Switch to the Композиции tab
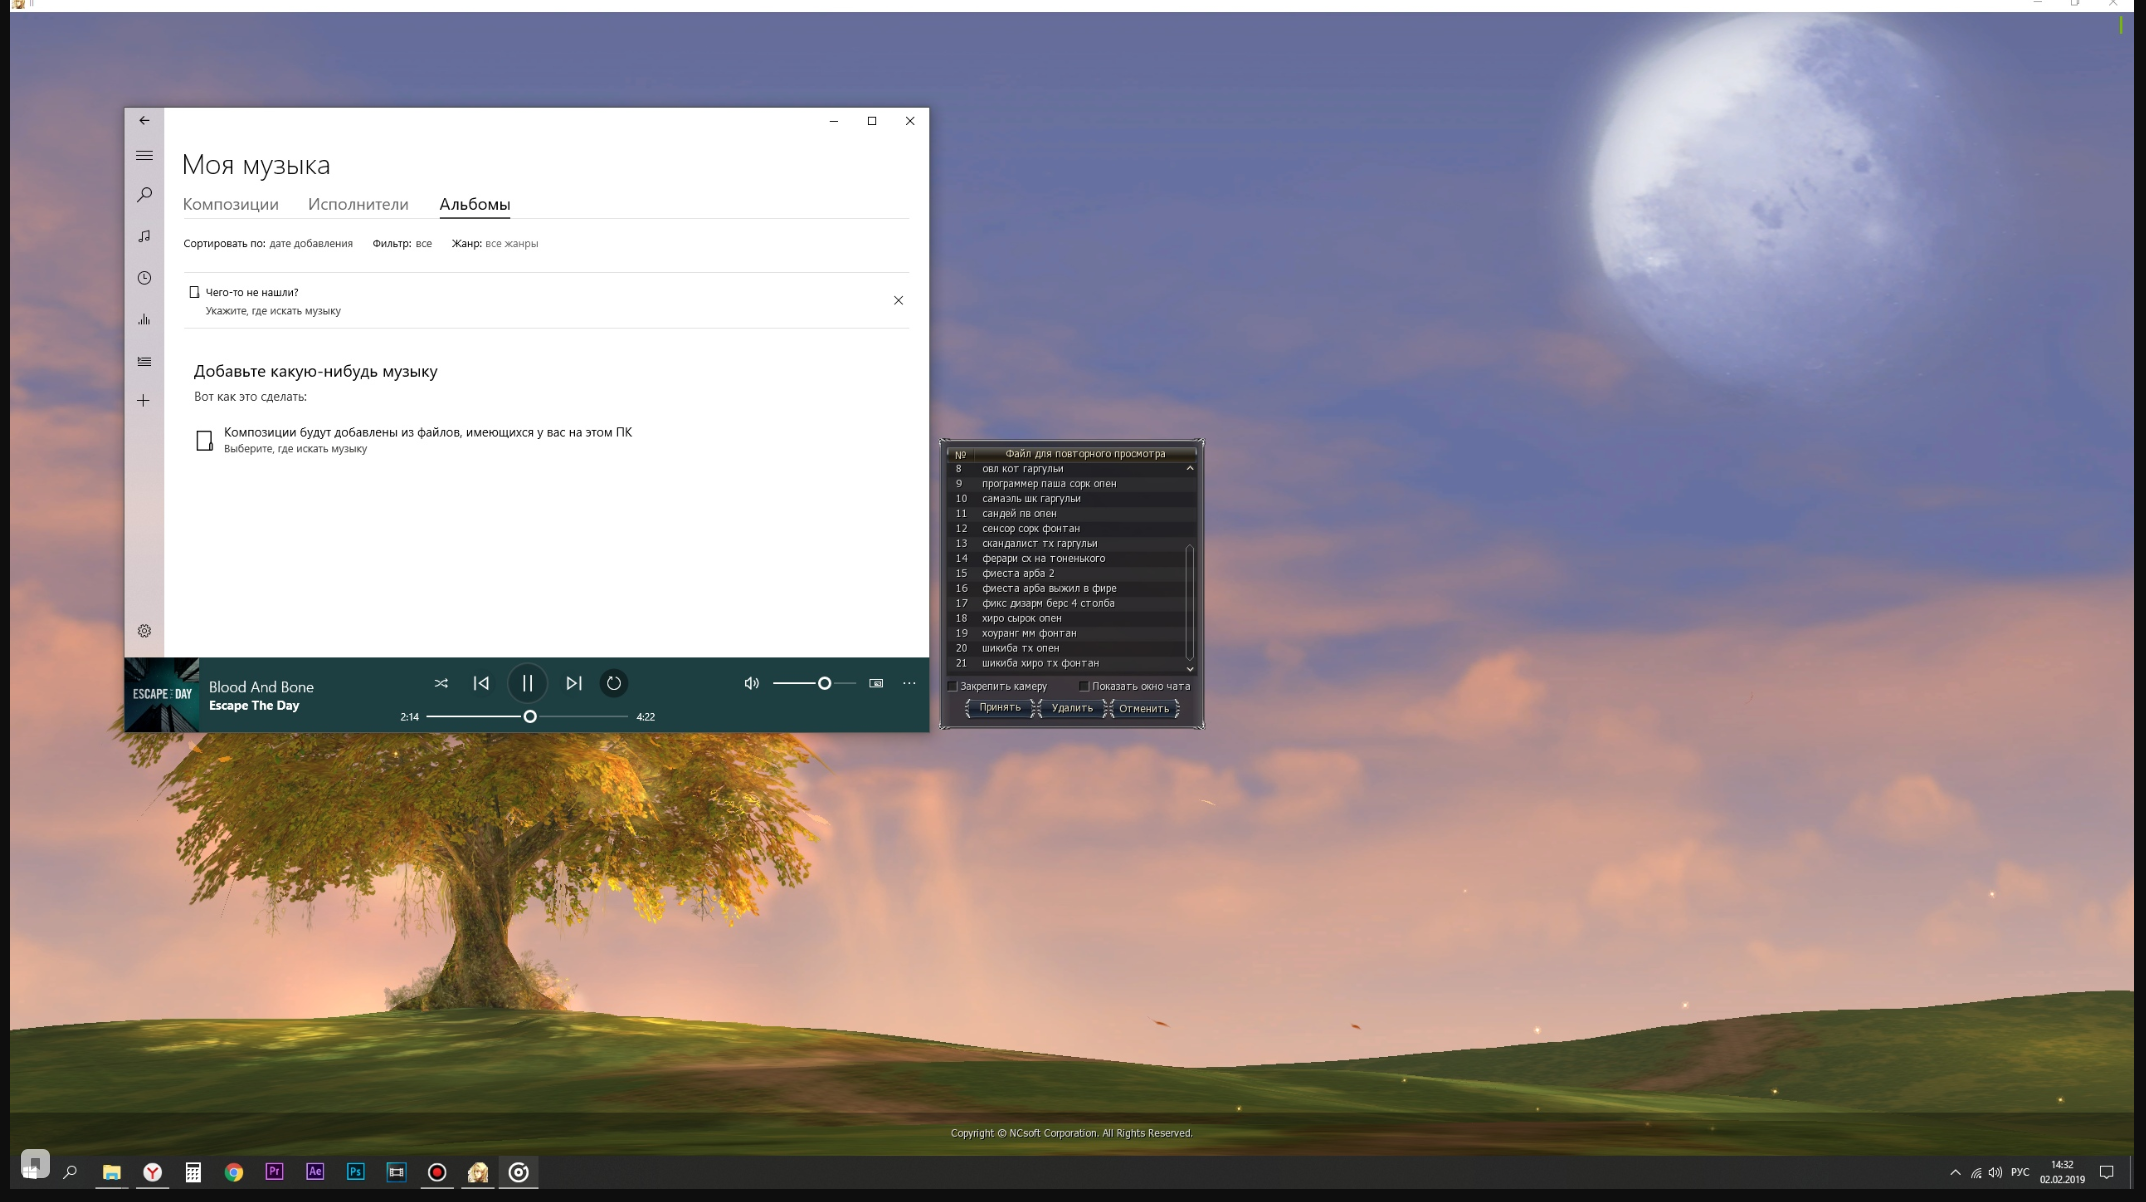2146x1202 pixels. [x=230, y=204]
